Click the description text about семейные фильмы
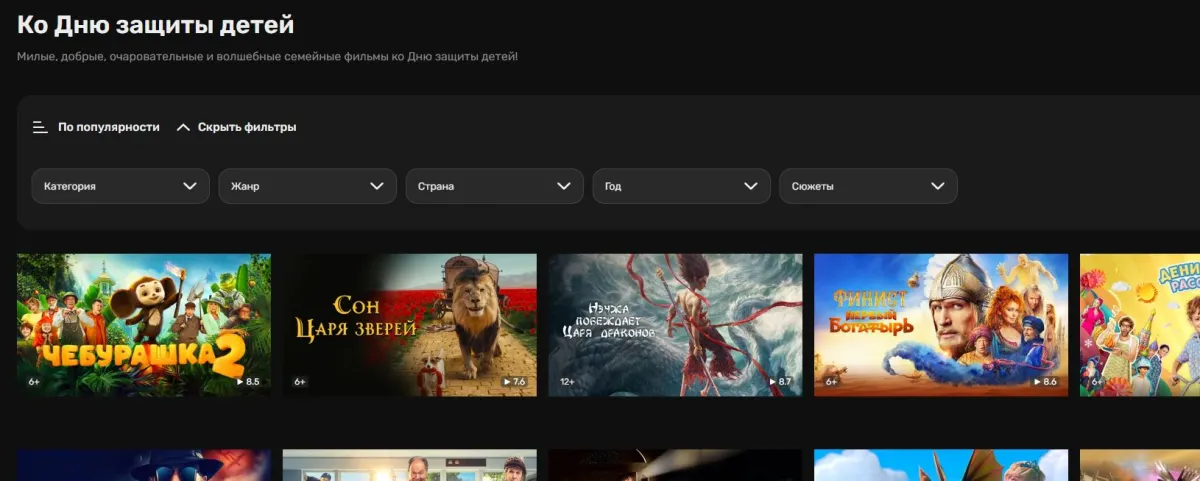 pos(267,56)
